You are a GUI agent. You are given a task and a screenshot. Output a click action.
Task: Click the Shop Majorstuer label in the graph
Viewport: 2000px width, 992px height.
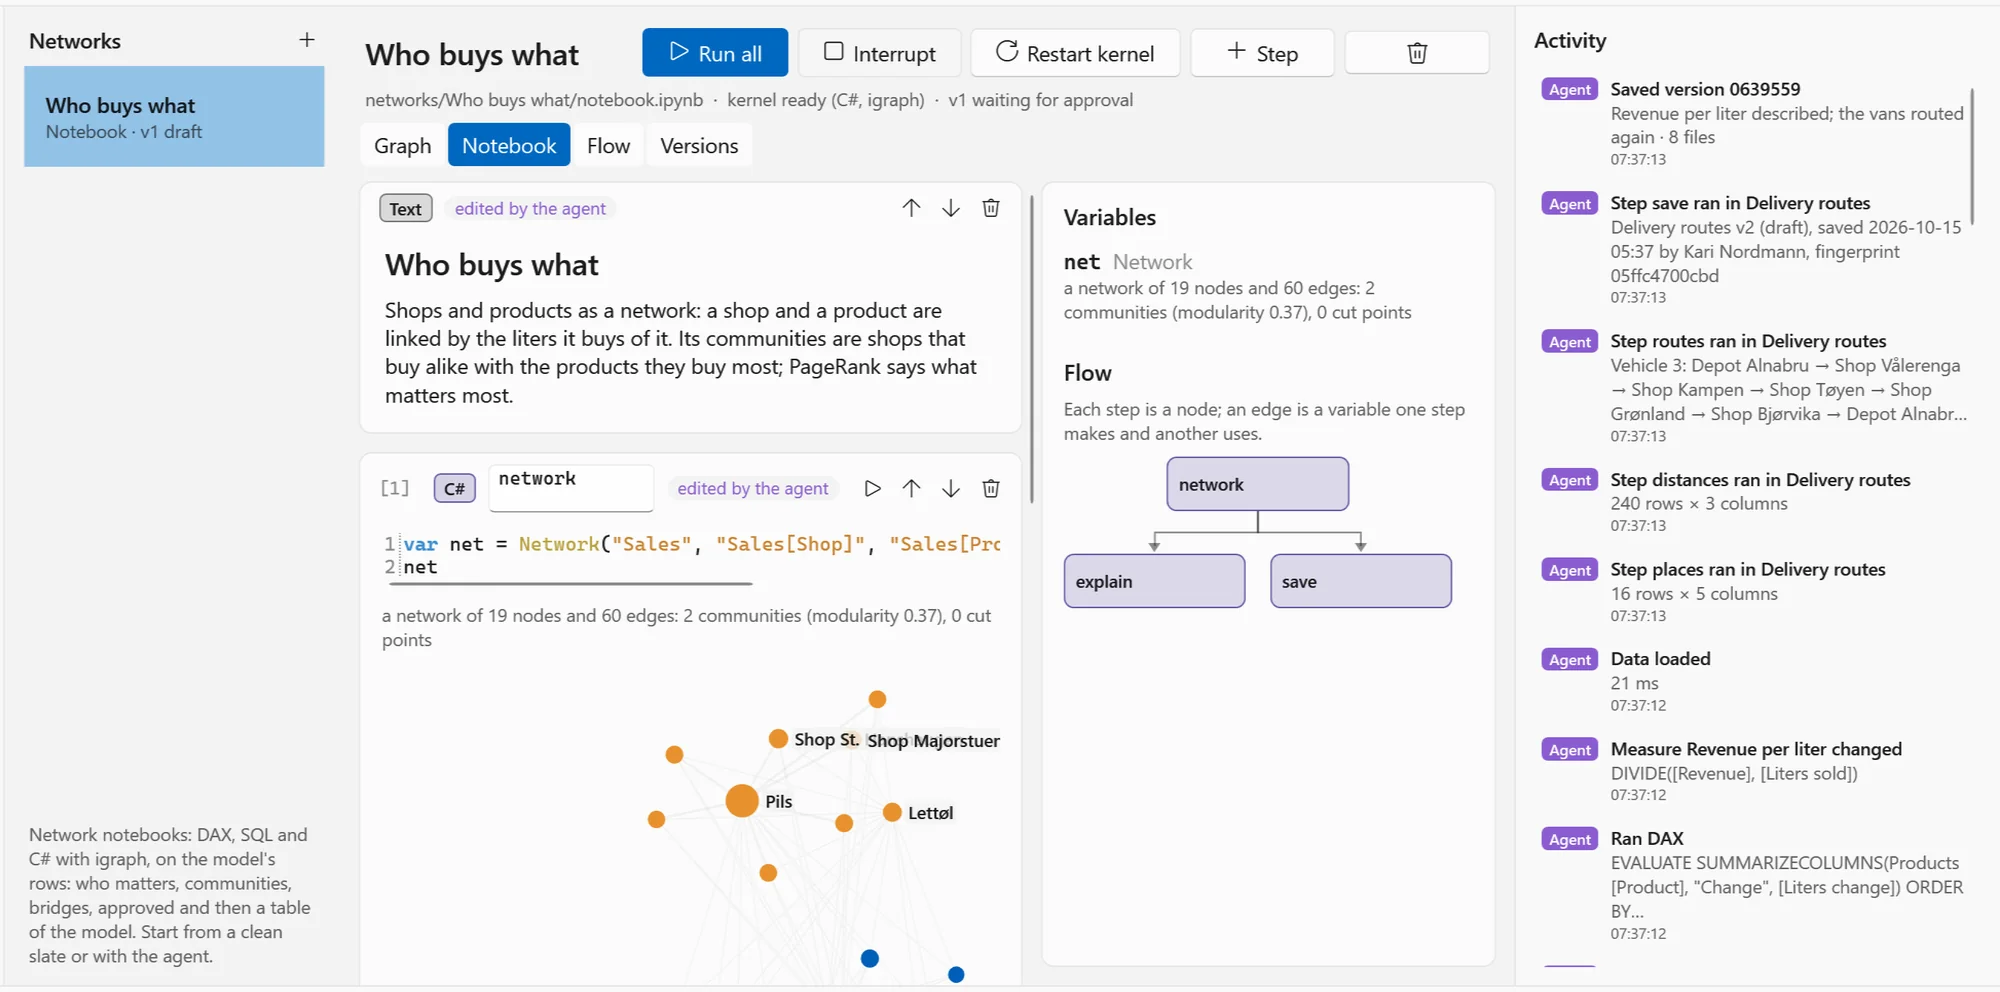tap(933, 740)
